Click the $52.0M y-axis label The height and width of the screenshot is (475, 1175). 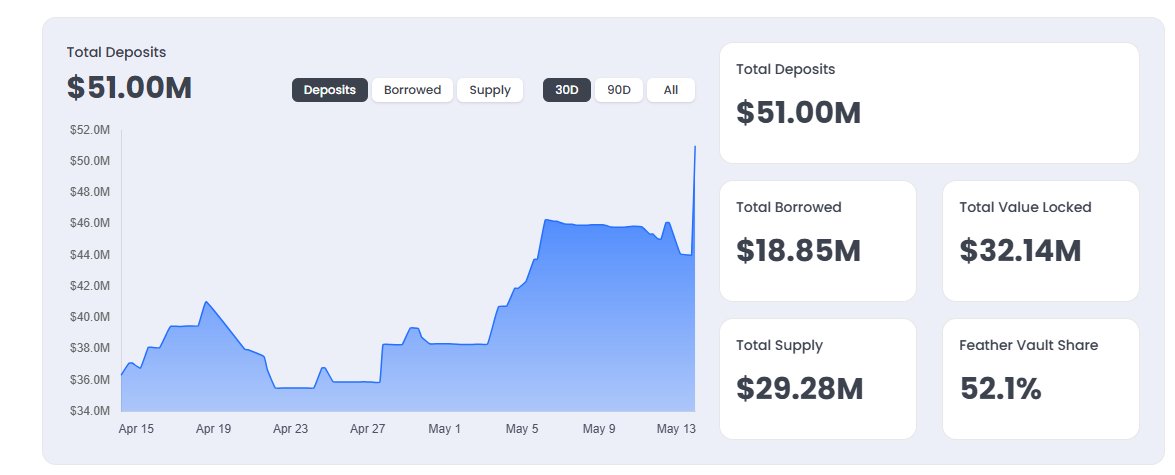pyautogui.click(x=90, y=130)
